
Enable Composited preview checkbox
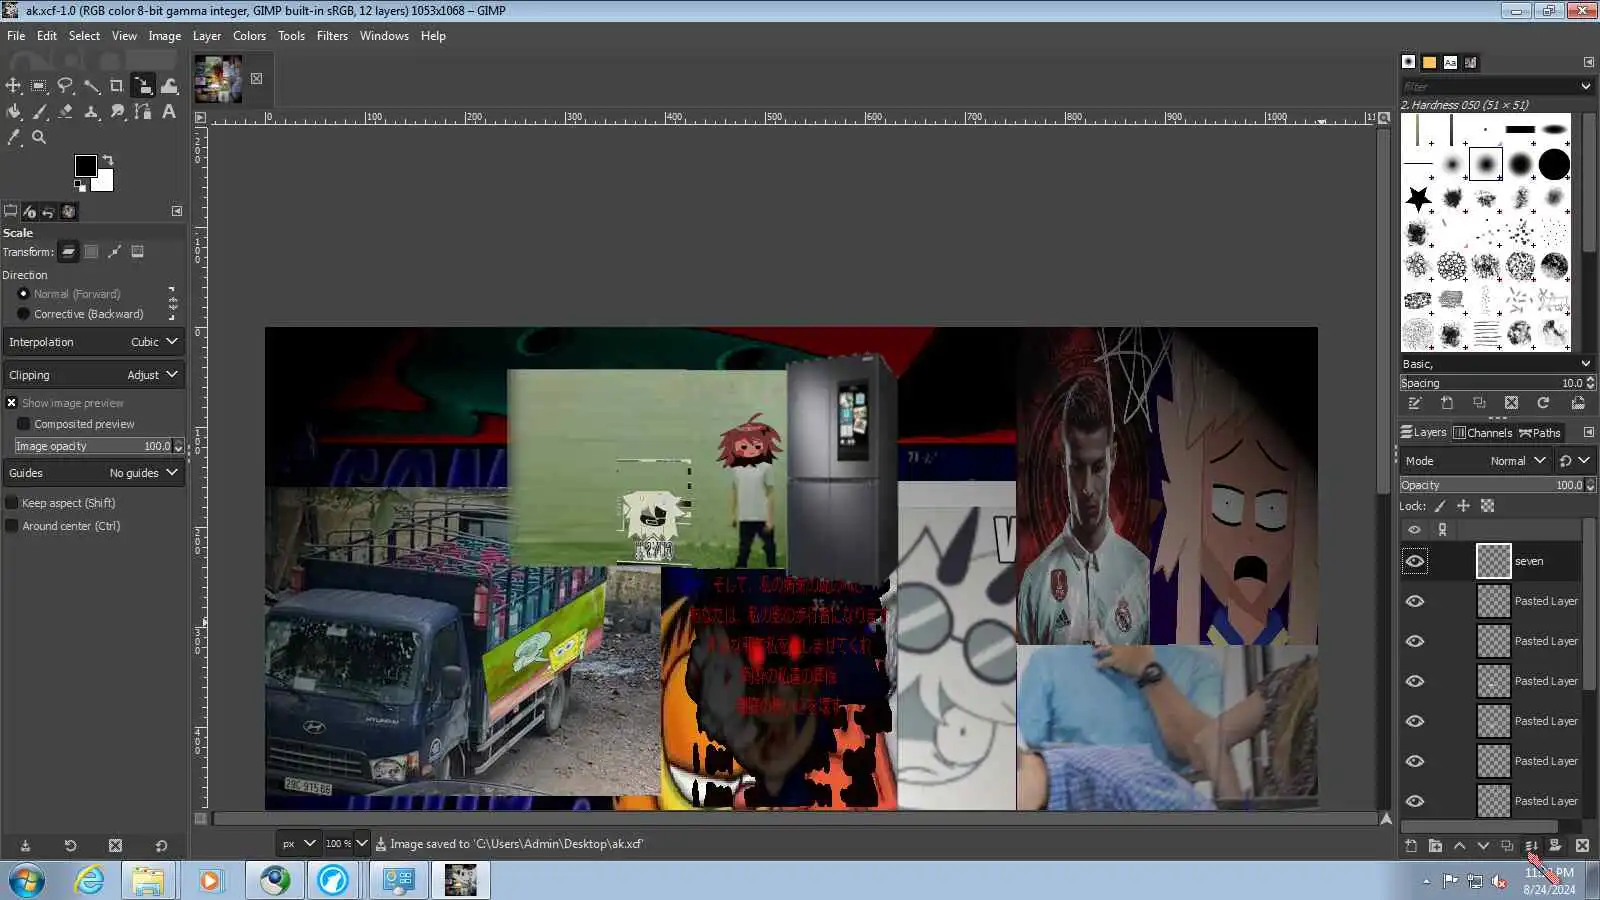(x=24, y=424)
